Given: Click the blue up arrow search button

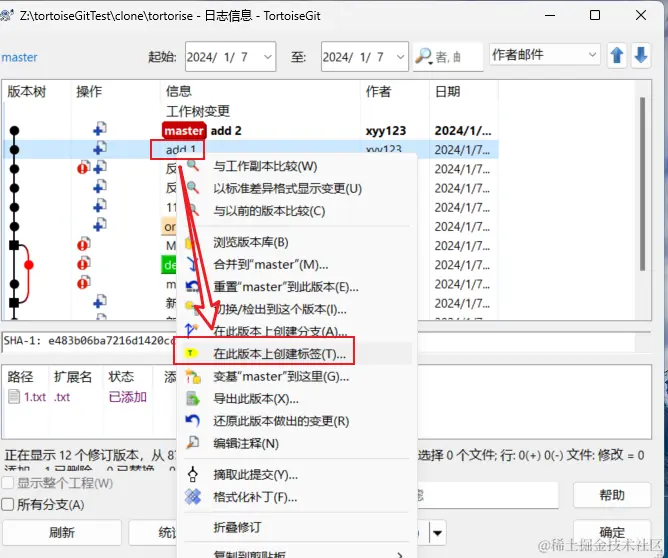Looking at the screenshot, I should pyautogui.click(x=616, y=56).
